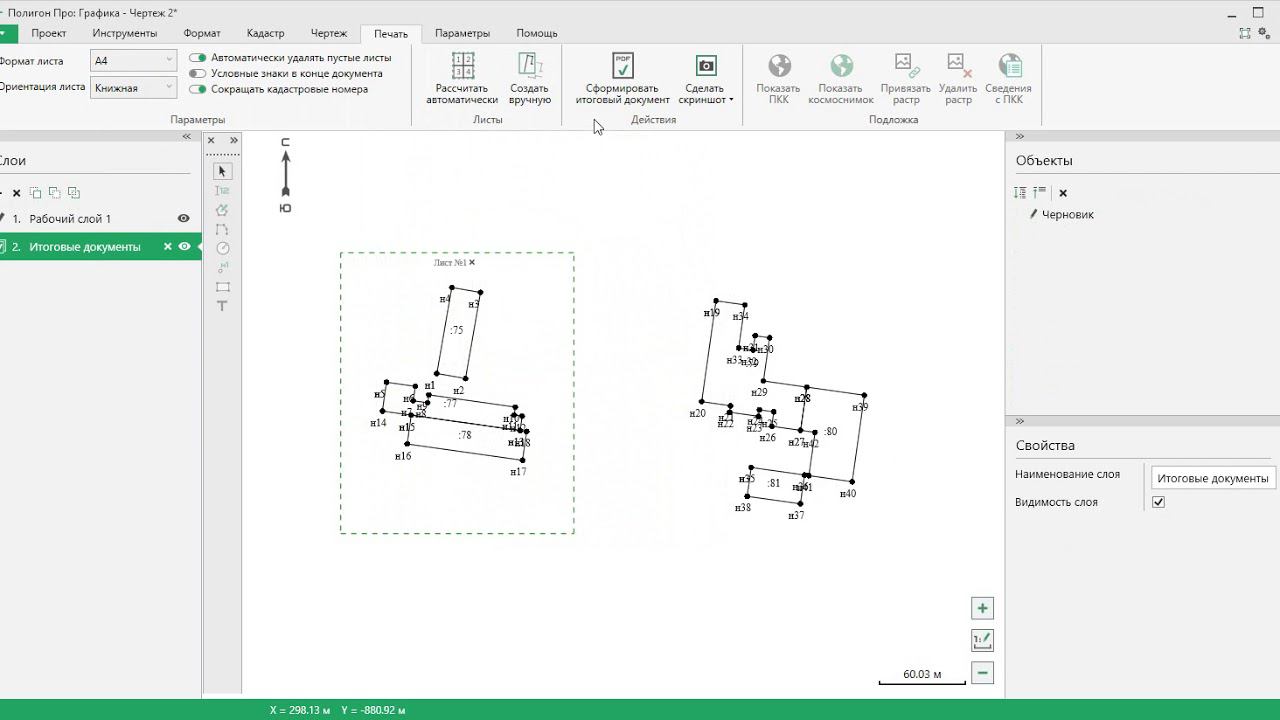1280x720 pixels.
Task: Click Наименование слоя input field
Action: pyautogui.click(x=1213, y=478)
